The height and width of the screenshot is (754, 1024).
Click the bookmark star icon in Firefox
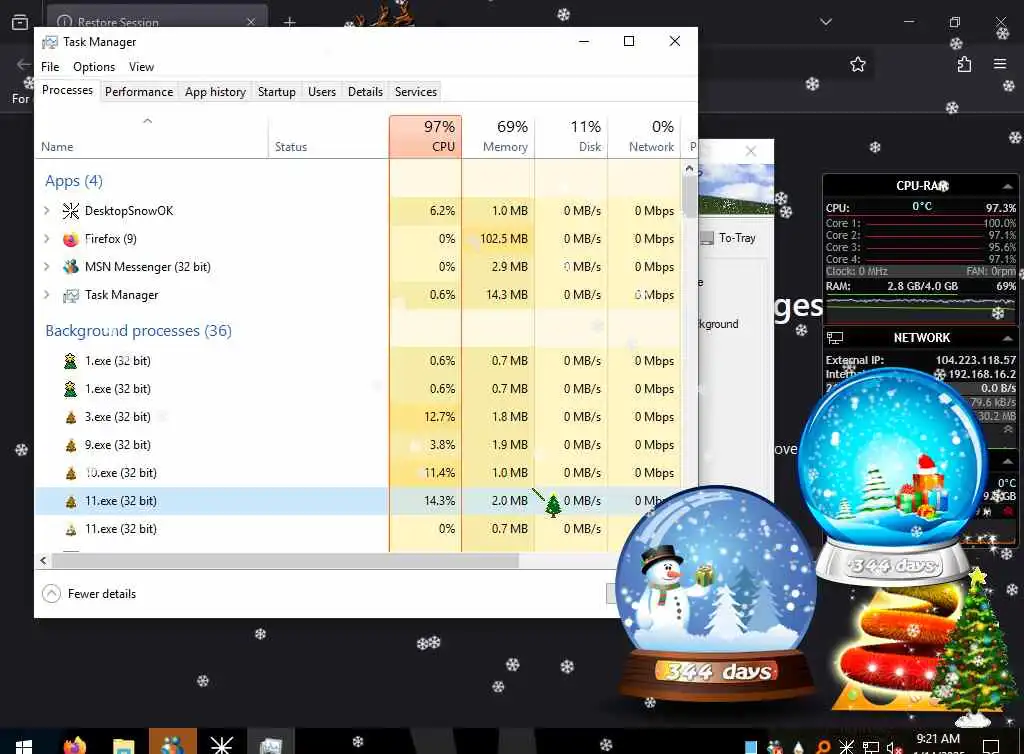coord(857,64)
